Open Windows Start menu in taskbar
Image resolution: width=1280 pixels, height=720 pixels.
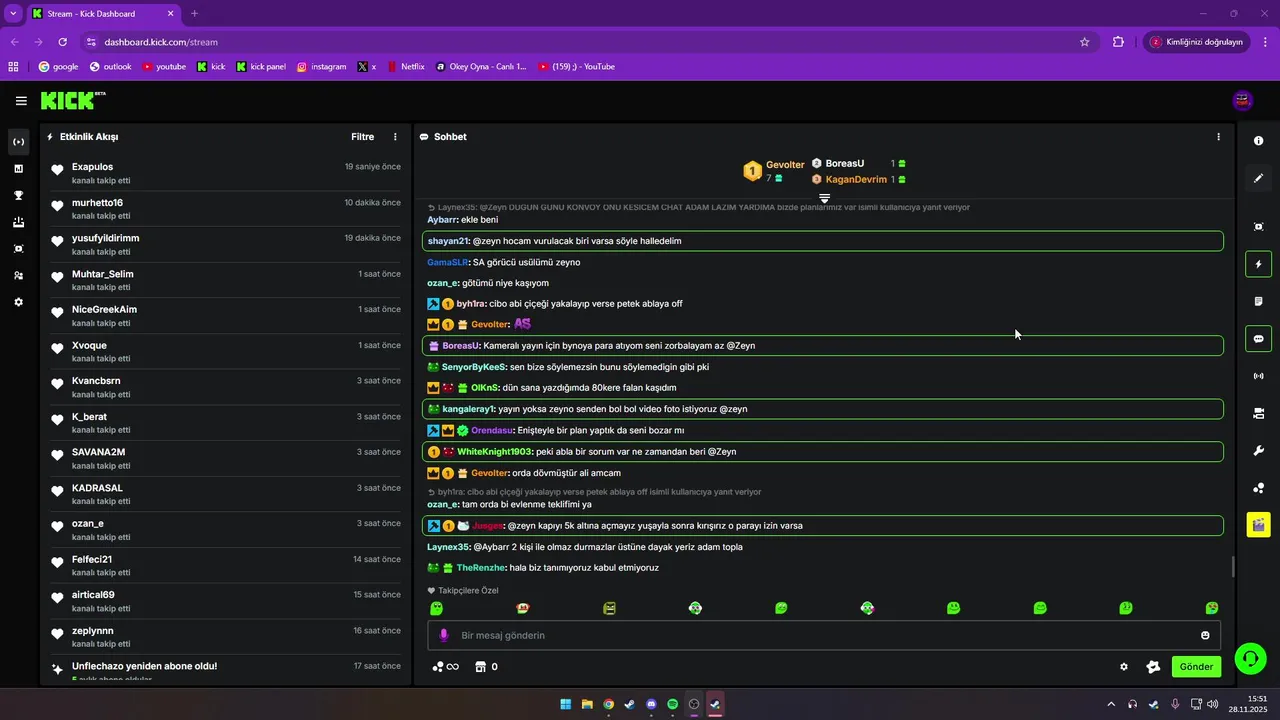coord(566,704)
